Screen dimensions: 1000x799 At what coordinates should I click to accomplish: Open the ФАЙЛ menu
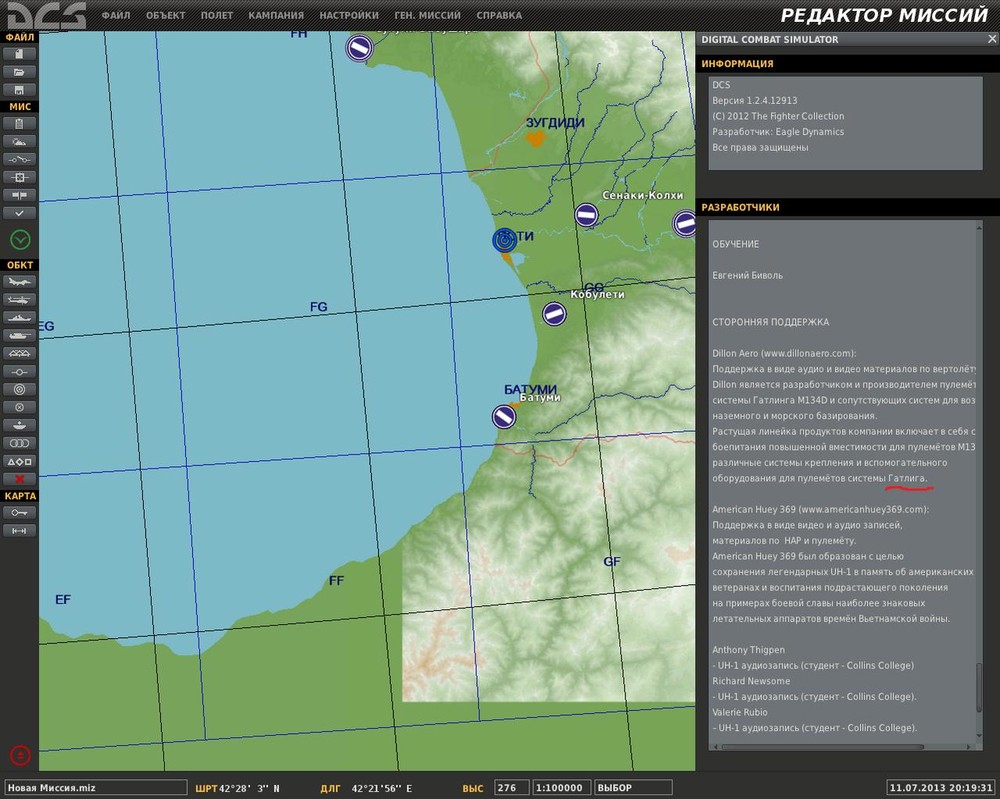pyautogui.click(x=115, y=15)
